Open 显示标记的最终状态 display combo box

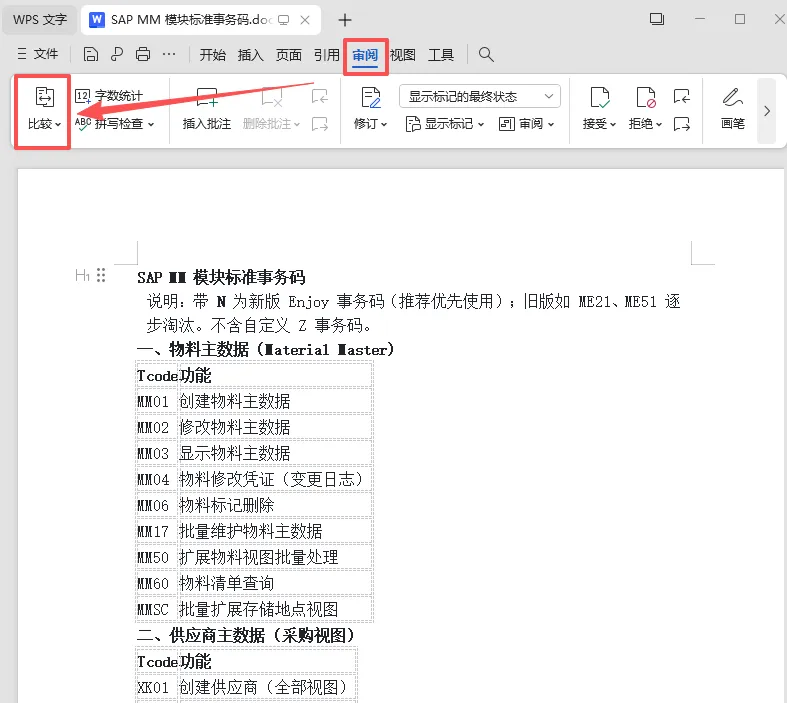480,96
